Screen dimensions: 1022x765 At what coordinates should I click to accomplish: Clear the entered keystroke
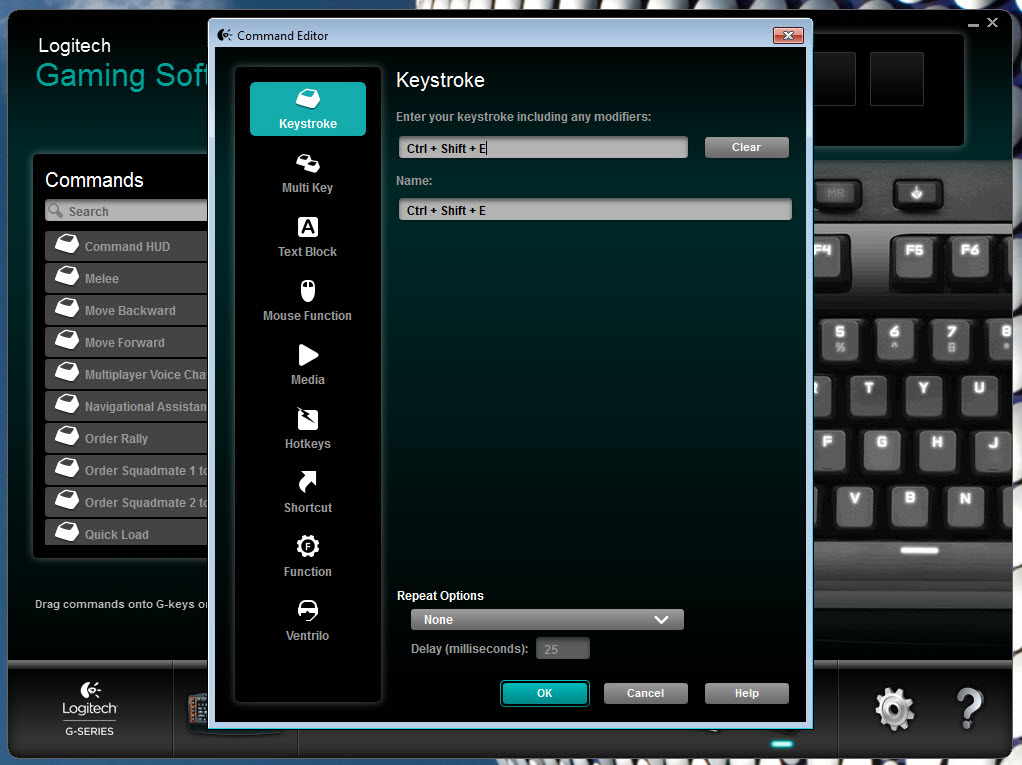746,147
